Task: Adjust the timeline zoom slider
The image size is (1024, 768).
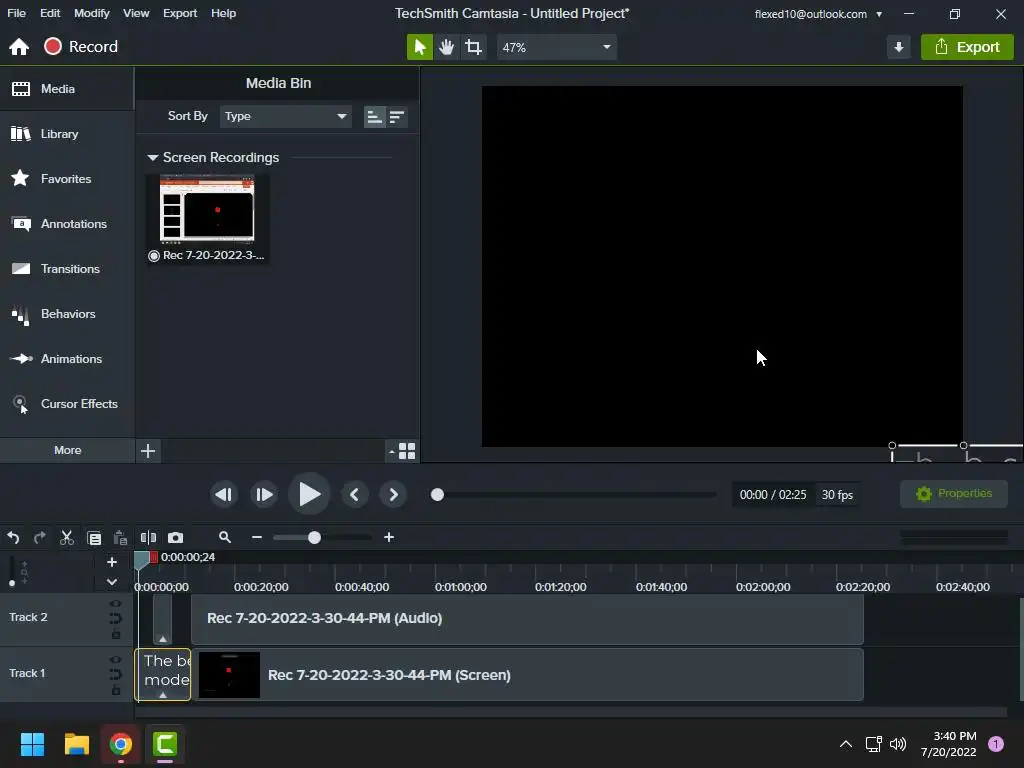Action: click(x=314, y=537)
